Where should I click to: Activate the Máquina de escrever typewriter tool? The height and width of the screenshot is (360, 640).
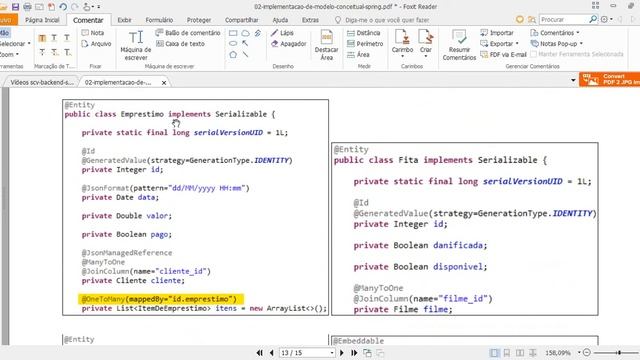tap(136, 46)
